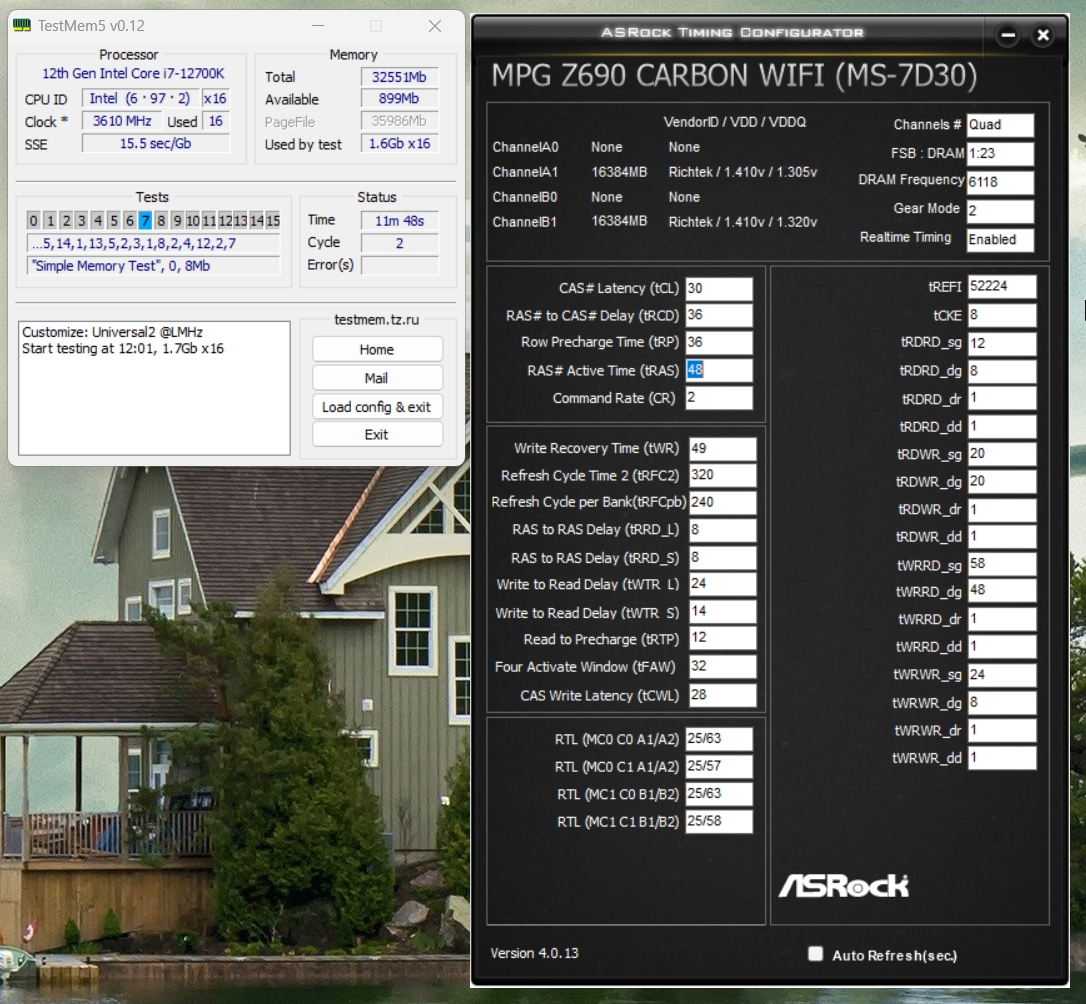Click the Time status value 11m 48s
This screenshot has width=1086, height=1004.
(400, 221)
